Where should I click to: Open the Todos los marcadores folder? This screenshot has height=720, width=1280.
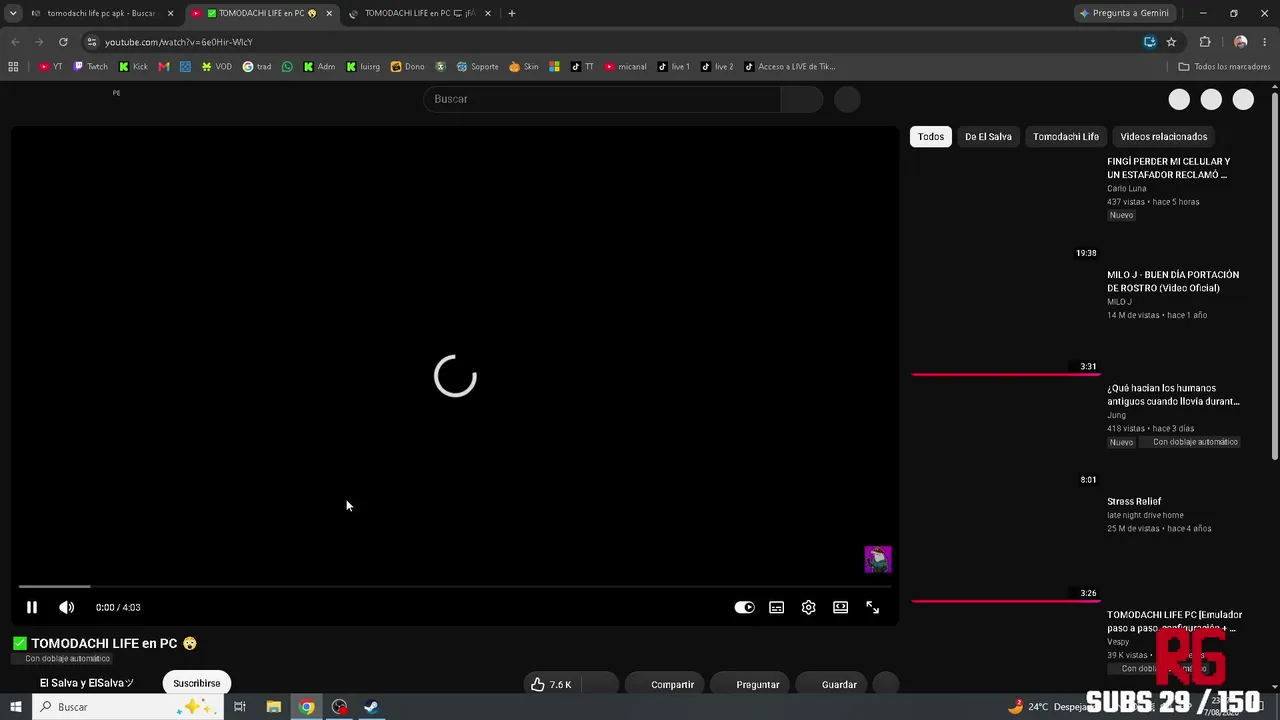click(1224, 67)
